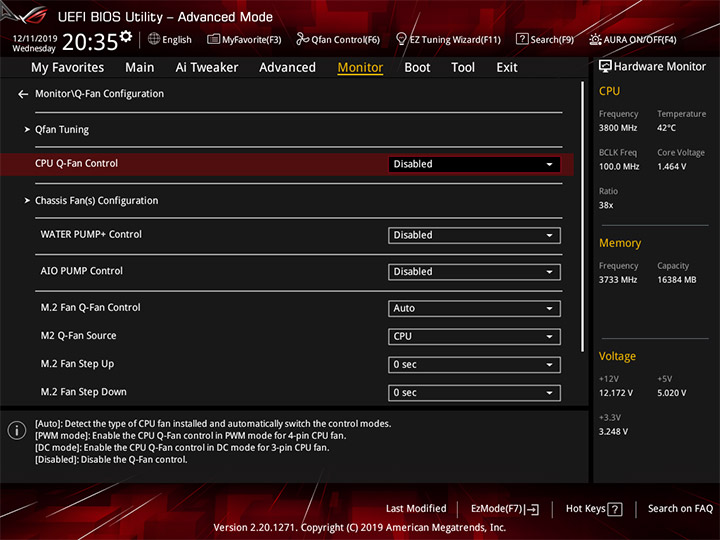Click the settings gear icon next to the clock
The width and height of the screenshot is (720, 540).
(x=126, y=36)
